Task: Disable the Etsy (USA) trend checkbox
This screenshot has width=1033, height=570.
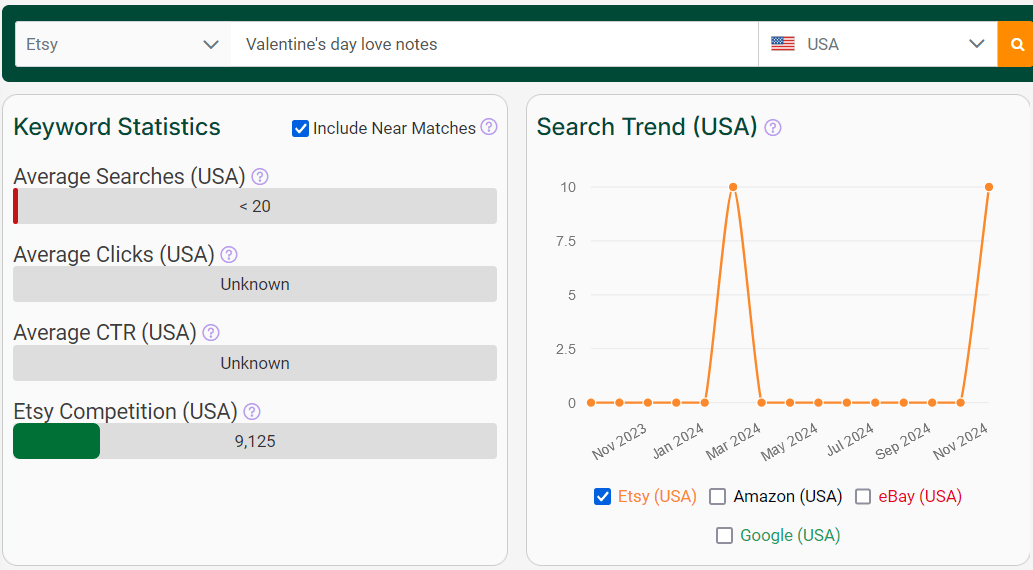Action: point(602,496)
